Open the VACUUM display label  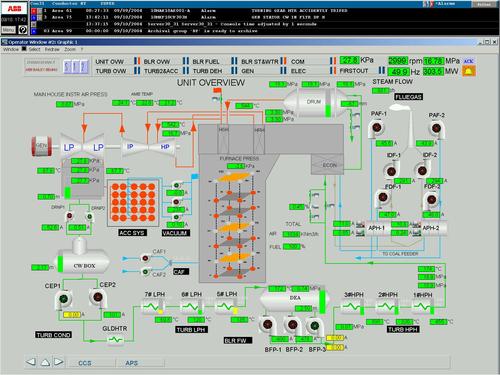click(x=176, y=233)
